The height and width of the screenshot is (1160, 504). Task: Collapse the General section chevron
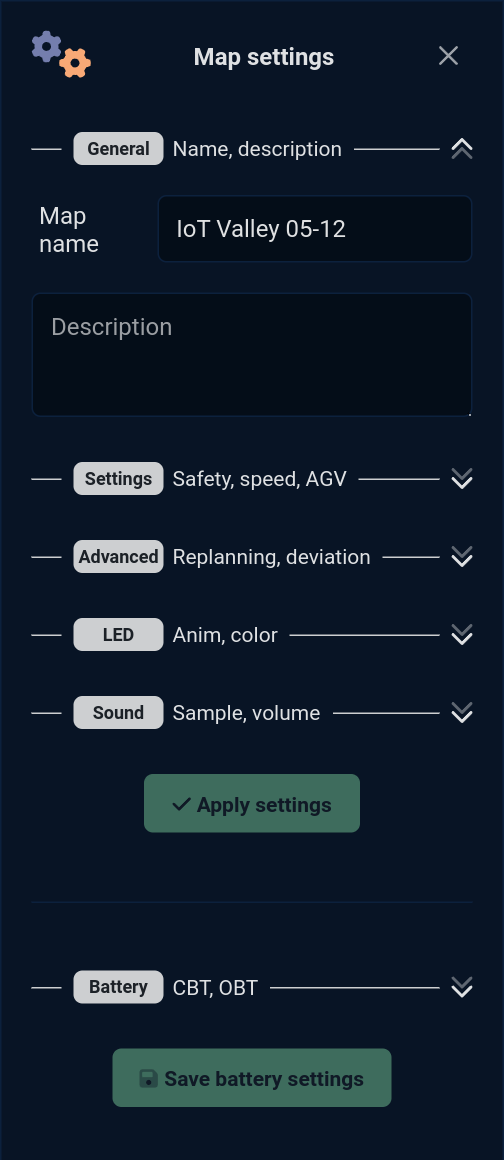pos(462,149)
